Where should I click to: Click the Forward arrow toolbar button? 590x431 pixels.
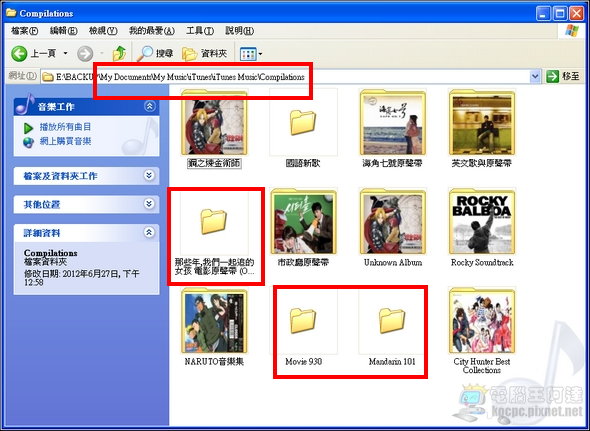point(85,54)
